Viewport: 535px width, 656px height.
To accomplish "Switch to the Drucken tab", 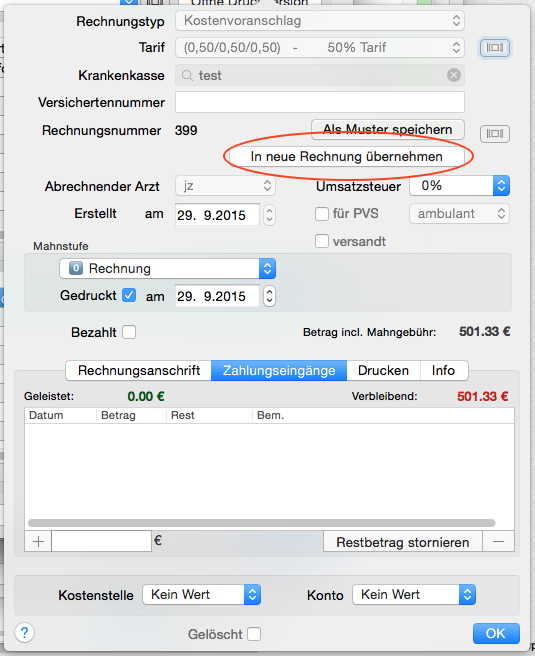I will pyautogui.click(x=383, y=371).
